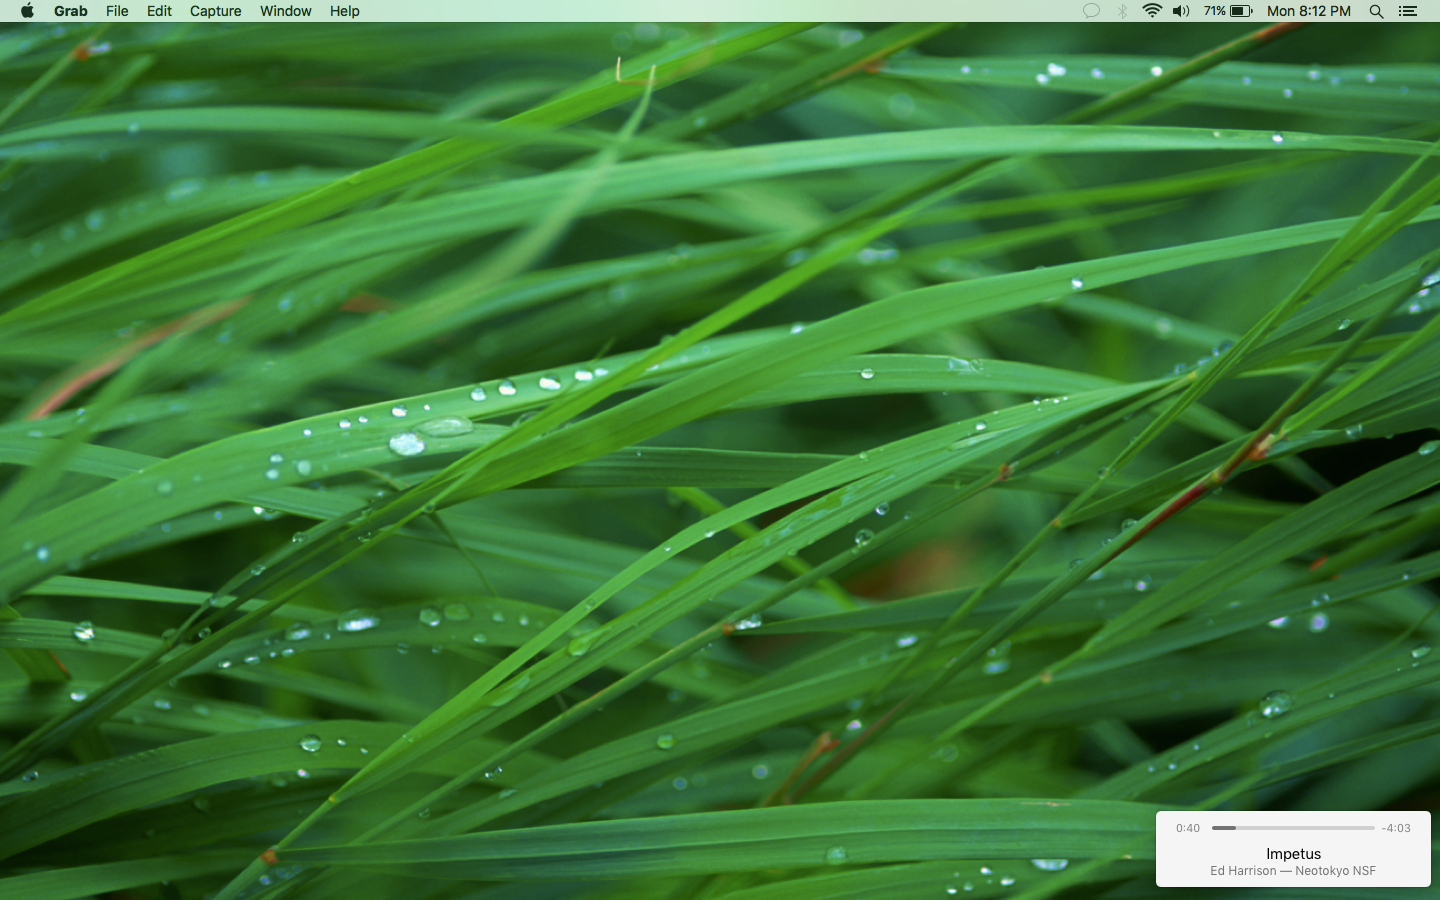Screen dimensions: 1440x900
Task: Click the song progress bar in player
Action: pyautogui.click(x=1293, y=828)
